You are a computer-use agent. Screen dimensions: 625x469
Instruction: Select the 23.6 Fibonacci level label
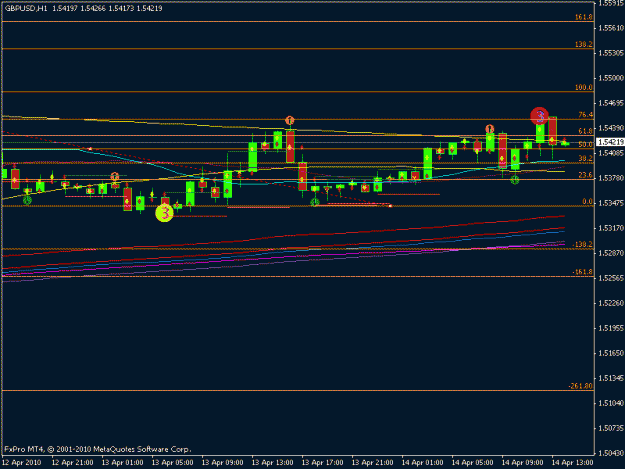click(x=586, y=175)
